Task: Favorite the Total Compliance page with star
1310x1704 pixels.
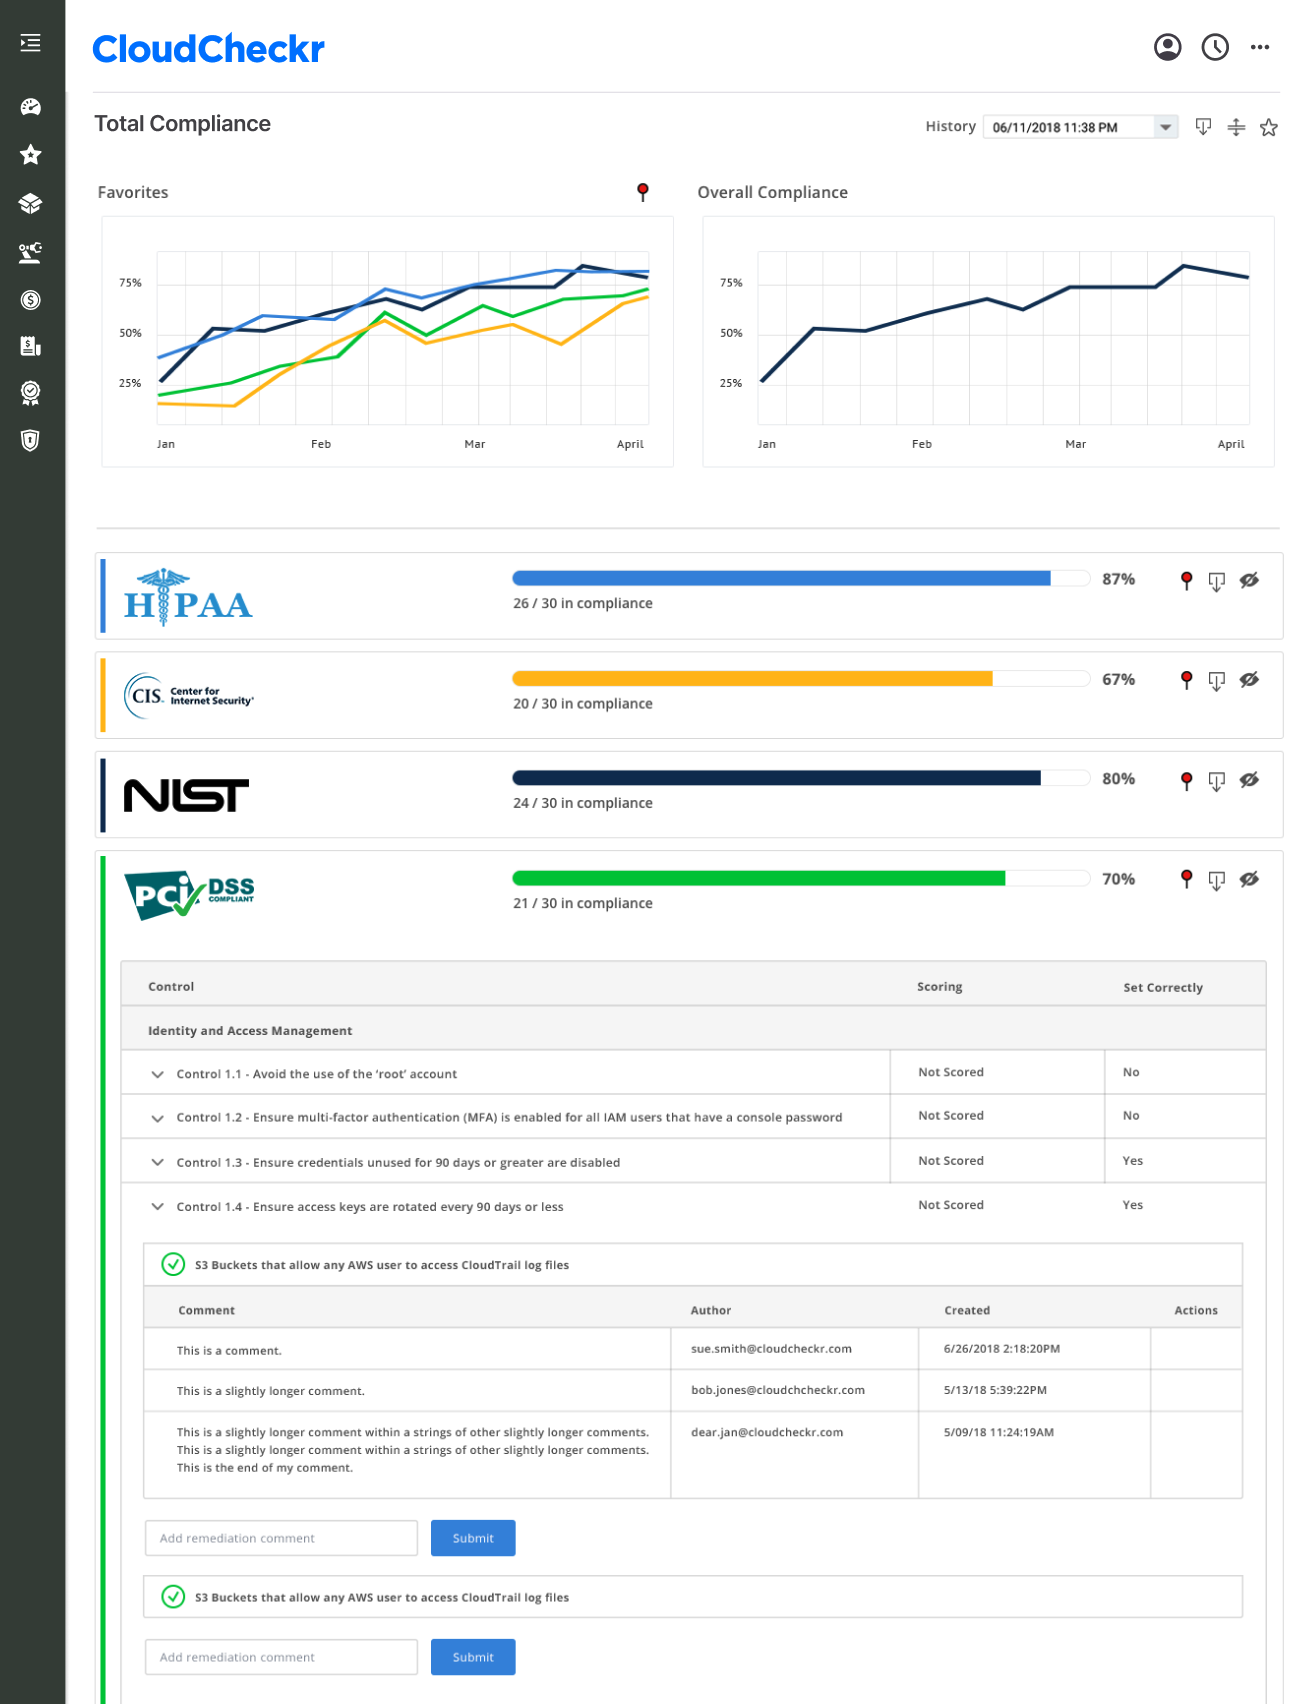Action: coord(1269,127)
